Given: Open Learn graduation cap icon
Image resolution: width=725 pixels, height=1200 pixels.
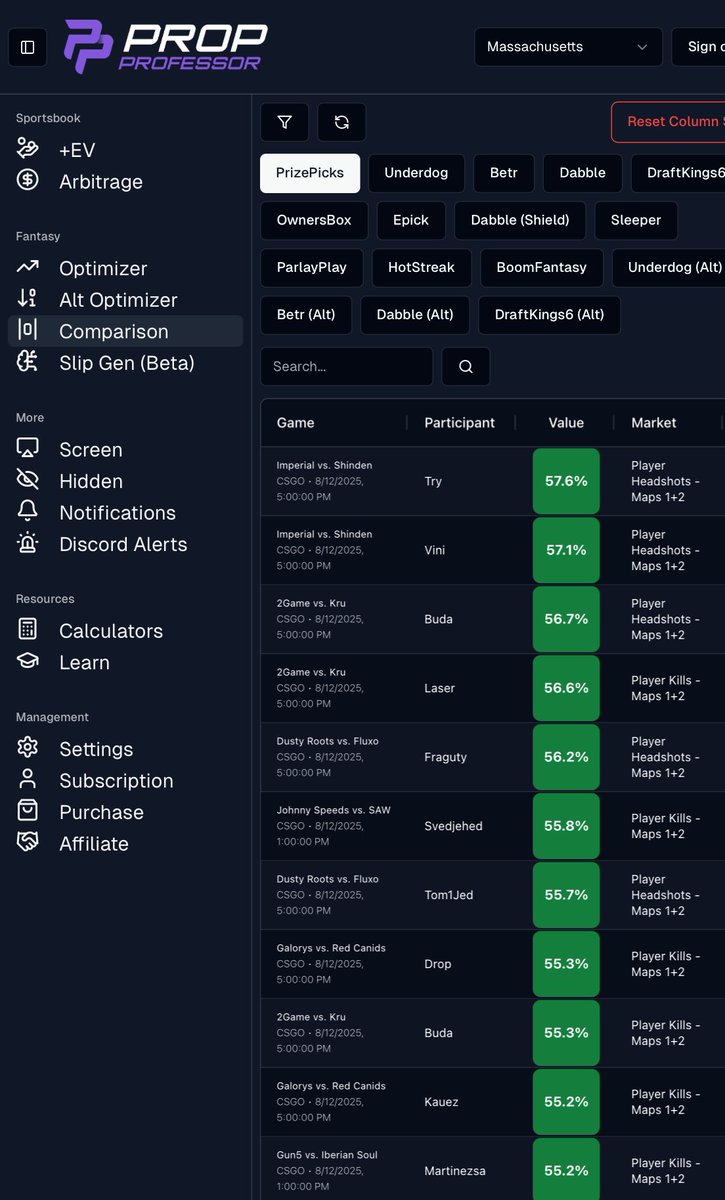Looking at the screenshot, I should 28,661.
